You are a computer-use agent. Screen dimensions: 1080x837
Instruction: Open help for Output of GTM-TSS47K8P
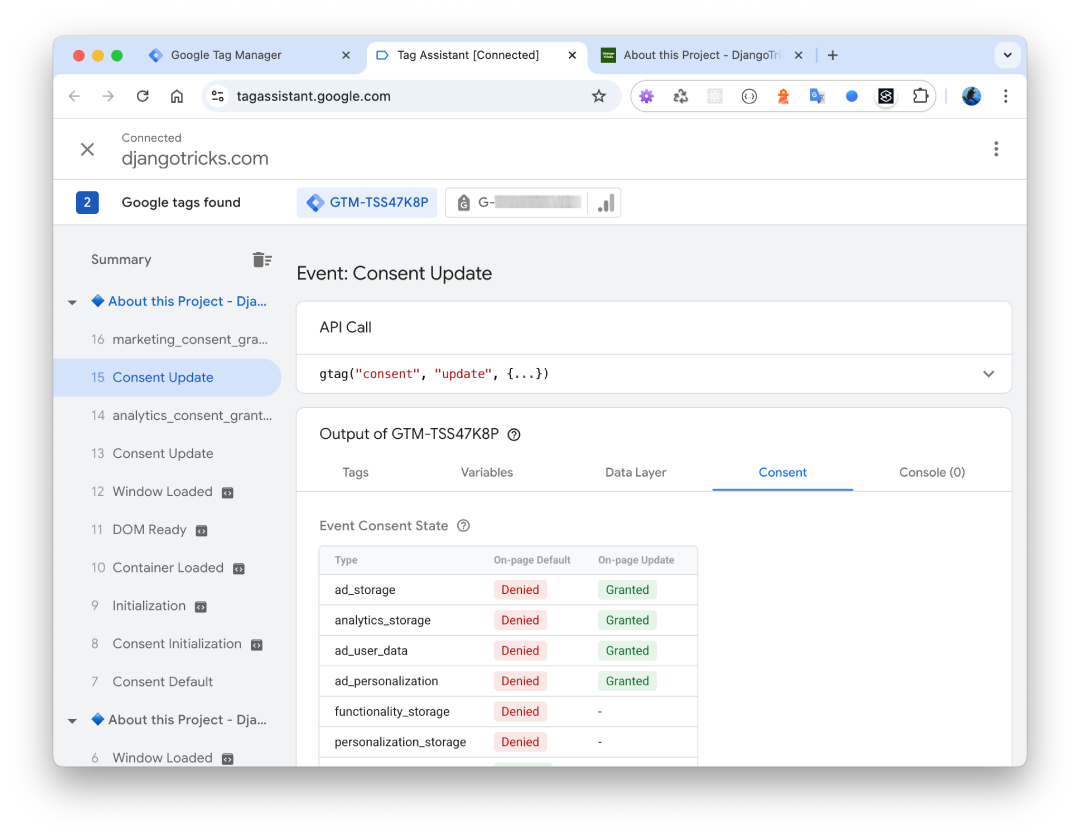click(514, 435)
